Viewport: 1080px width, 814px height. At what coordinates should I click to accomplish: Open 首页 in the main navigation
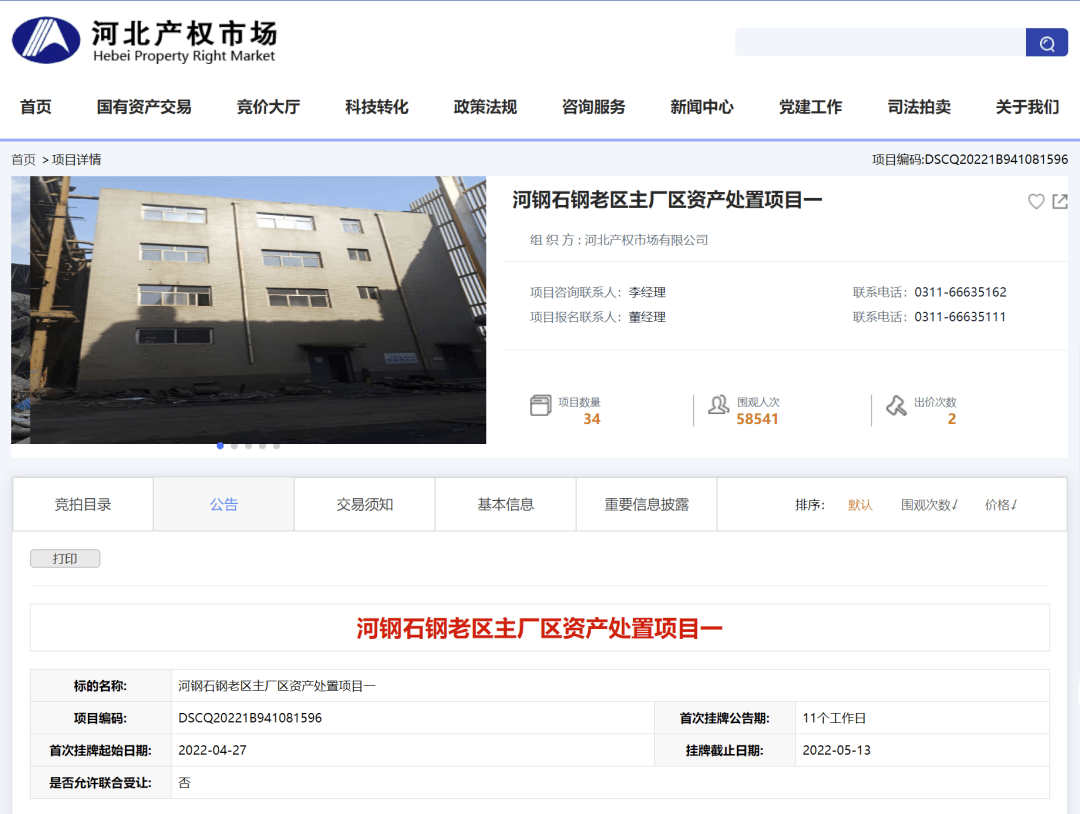[36, 107]
